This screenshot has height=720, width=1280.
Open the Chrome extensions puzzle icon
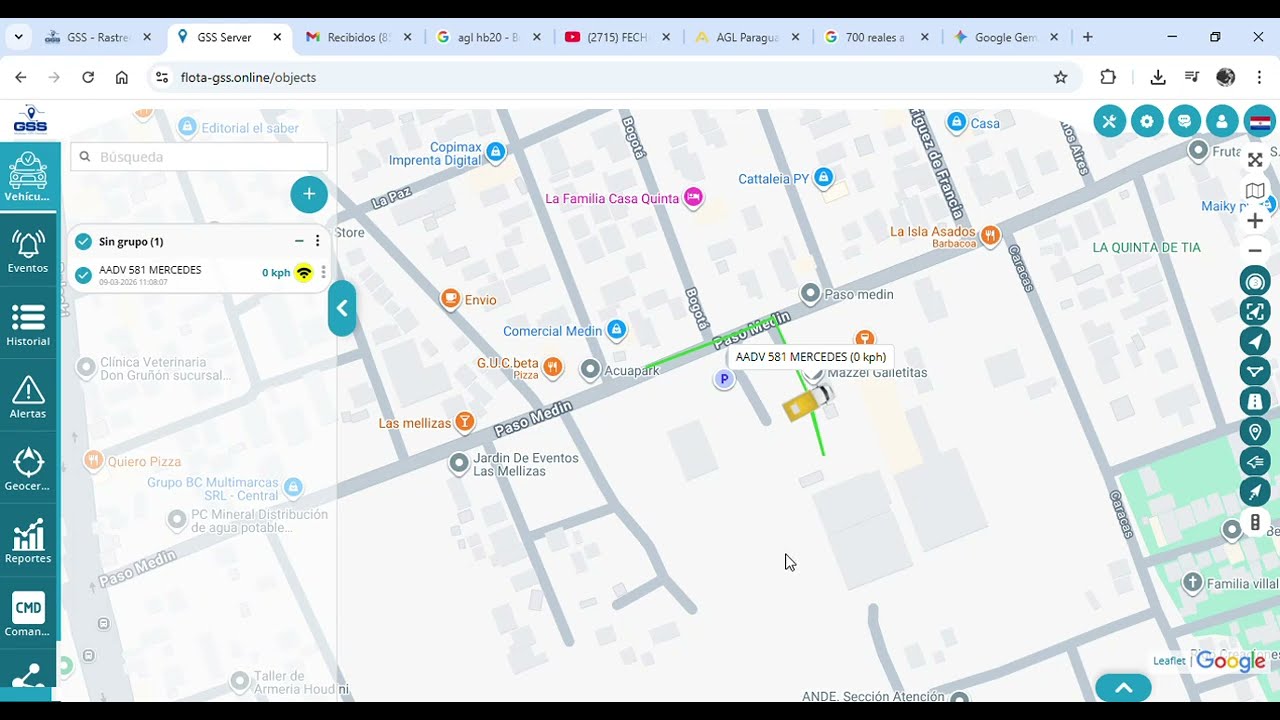pos(1108,77)
